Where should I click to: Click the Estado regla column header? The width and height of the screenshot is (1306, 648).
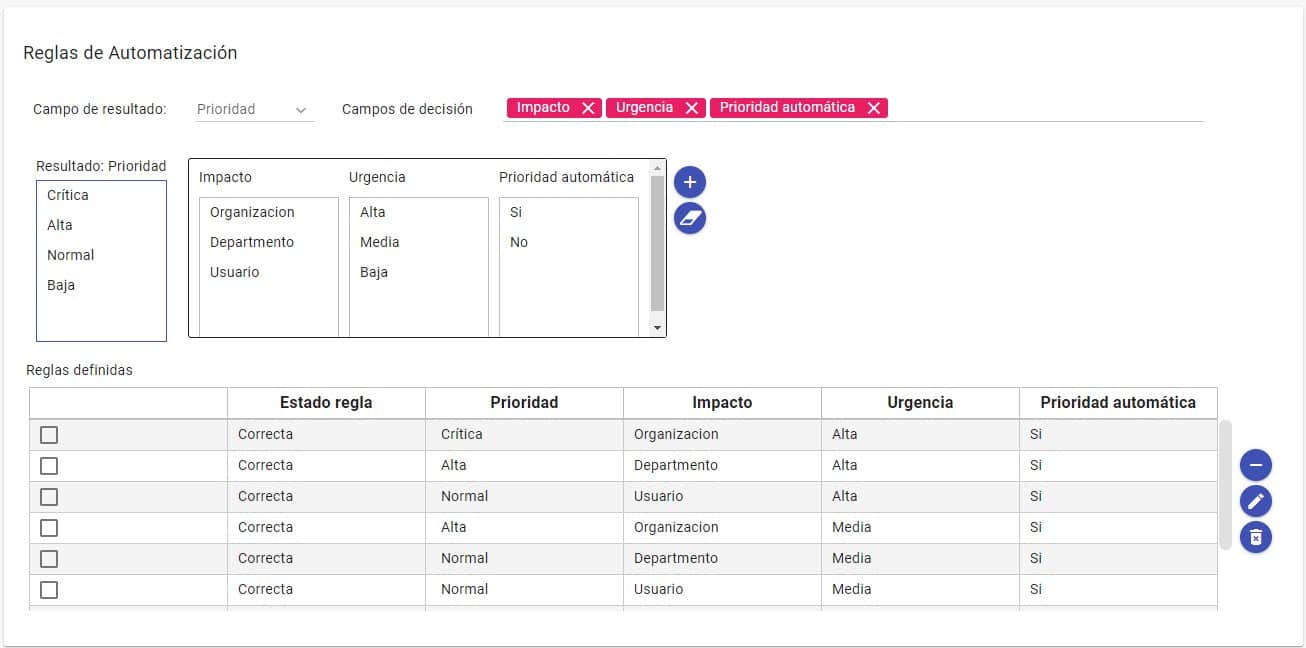pyautogui.click(x=326, y=403)
